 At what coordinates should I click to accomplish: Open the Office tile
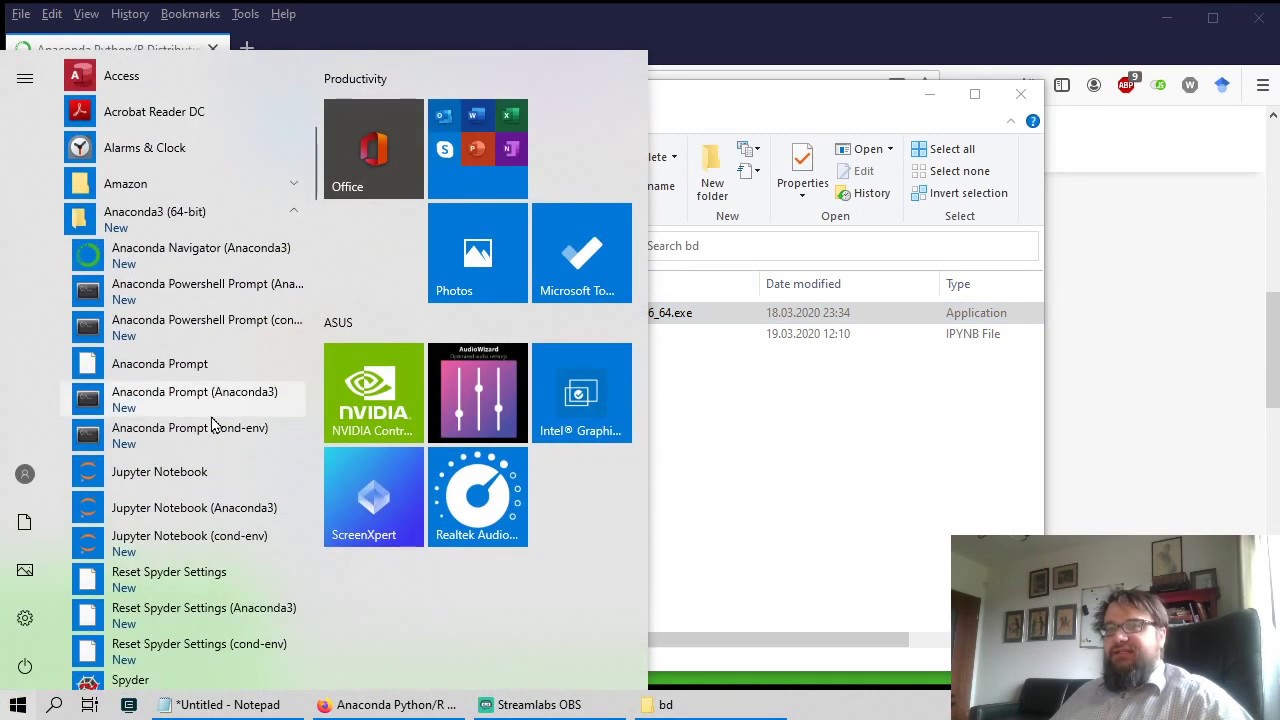pyautogui.click(x=374, y=149)
